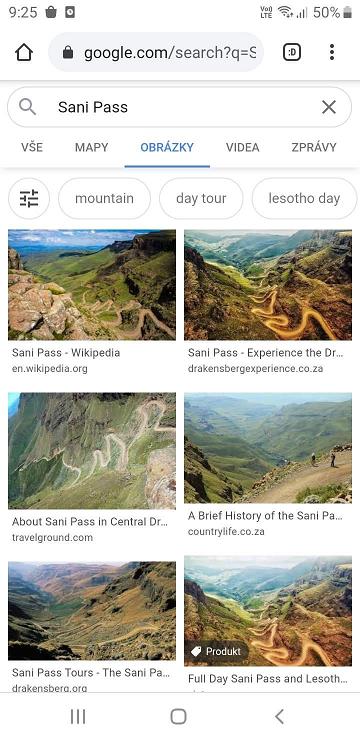
Task: Select the lesotho day suggestion chip
Action: coord(304,199)
